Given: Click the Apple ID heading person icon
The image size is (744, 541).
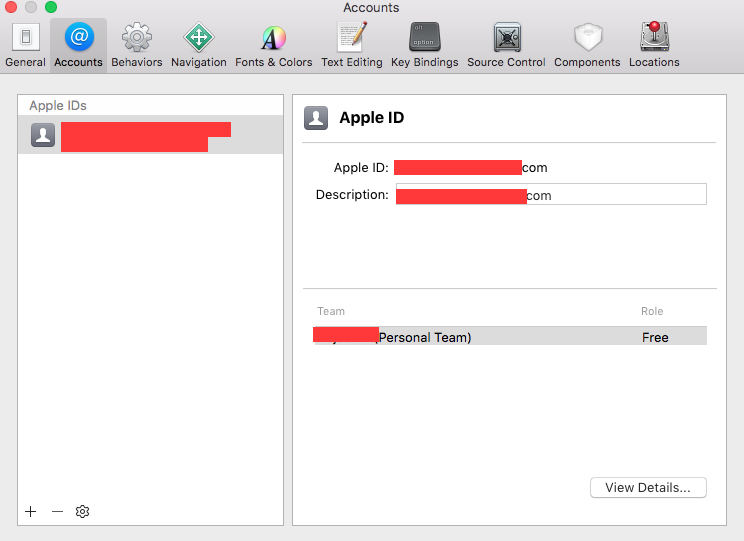Looking at the screenshot, I should (316, 118).
